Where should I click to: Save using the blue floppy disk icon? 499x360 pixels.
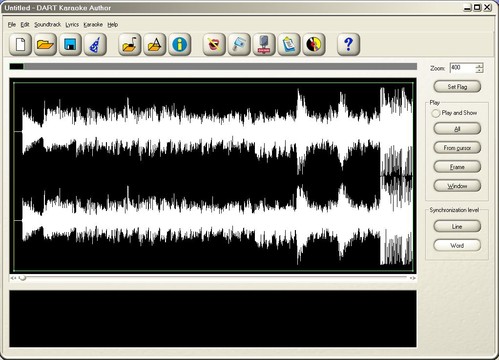coord(70,44)
